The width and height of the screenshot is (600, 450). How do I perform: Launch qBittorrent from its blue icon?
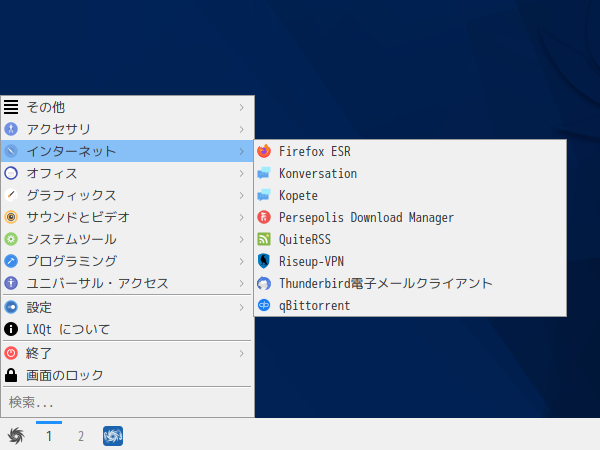(x=264, y=305)
